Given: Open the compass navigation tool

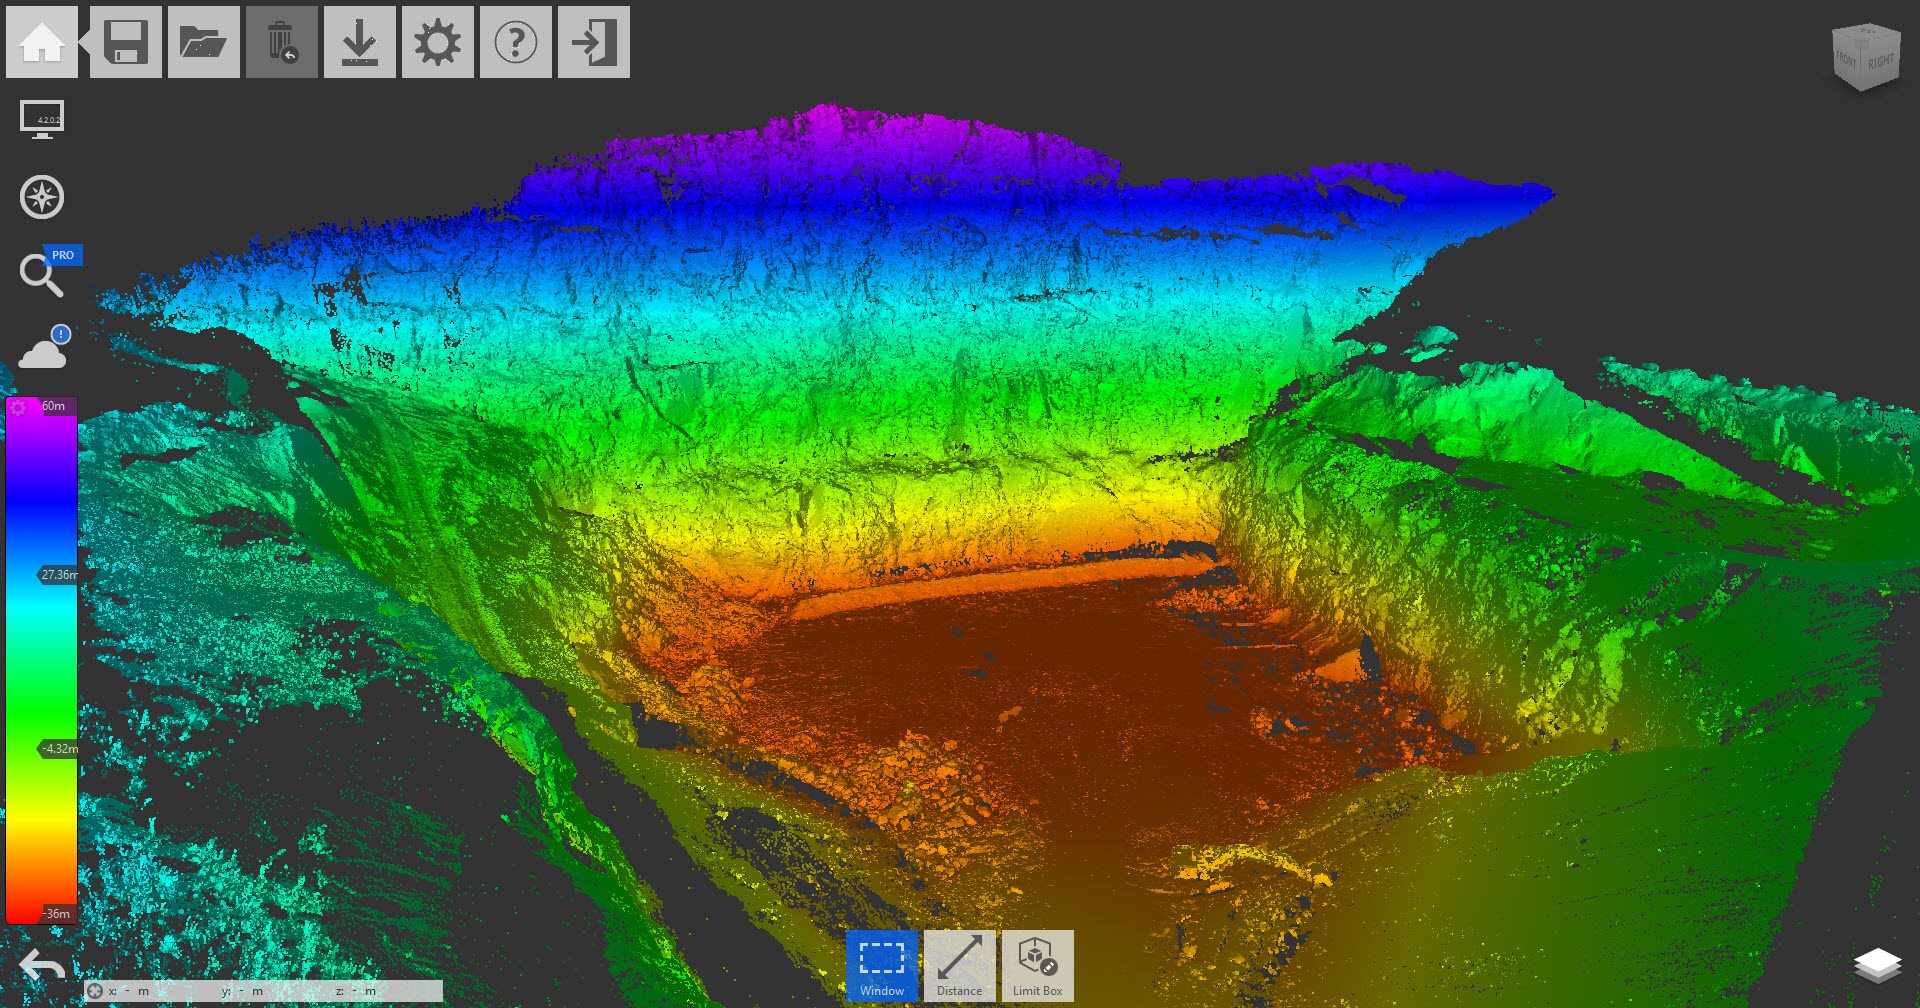Looking at the screenshot, I should [42, 197].
